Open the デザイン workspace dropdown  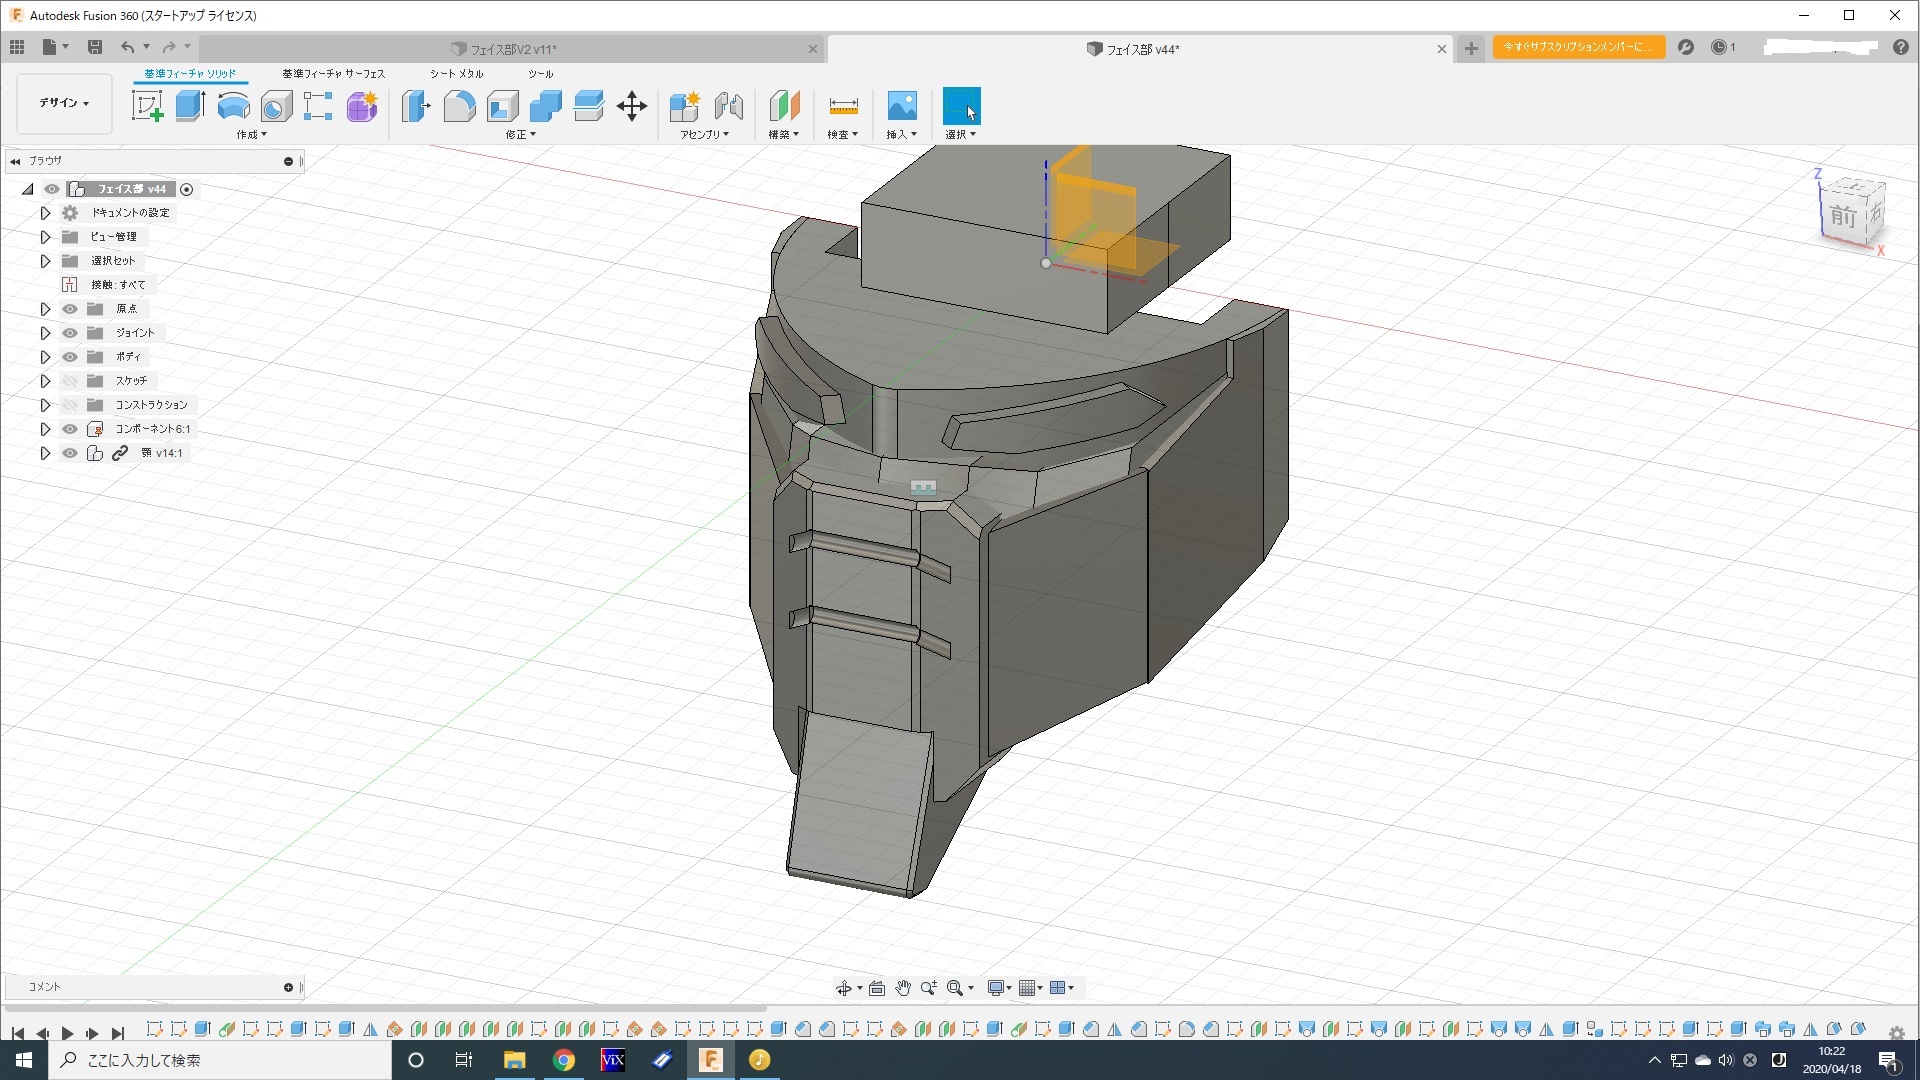coord(64,103)
